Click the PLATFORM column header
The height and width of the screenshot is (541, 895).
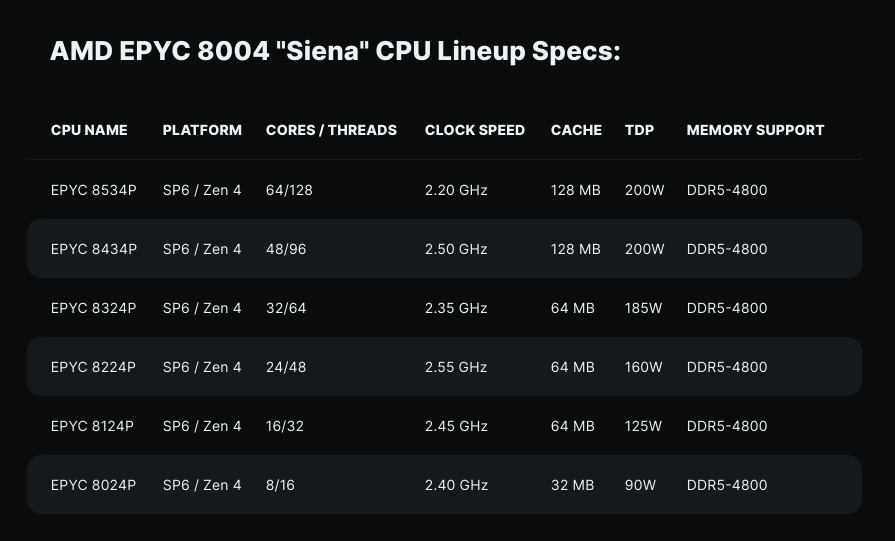pos(202,130)
